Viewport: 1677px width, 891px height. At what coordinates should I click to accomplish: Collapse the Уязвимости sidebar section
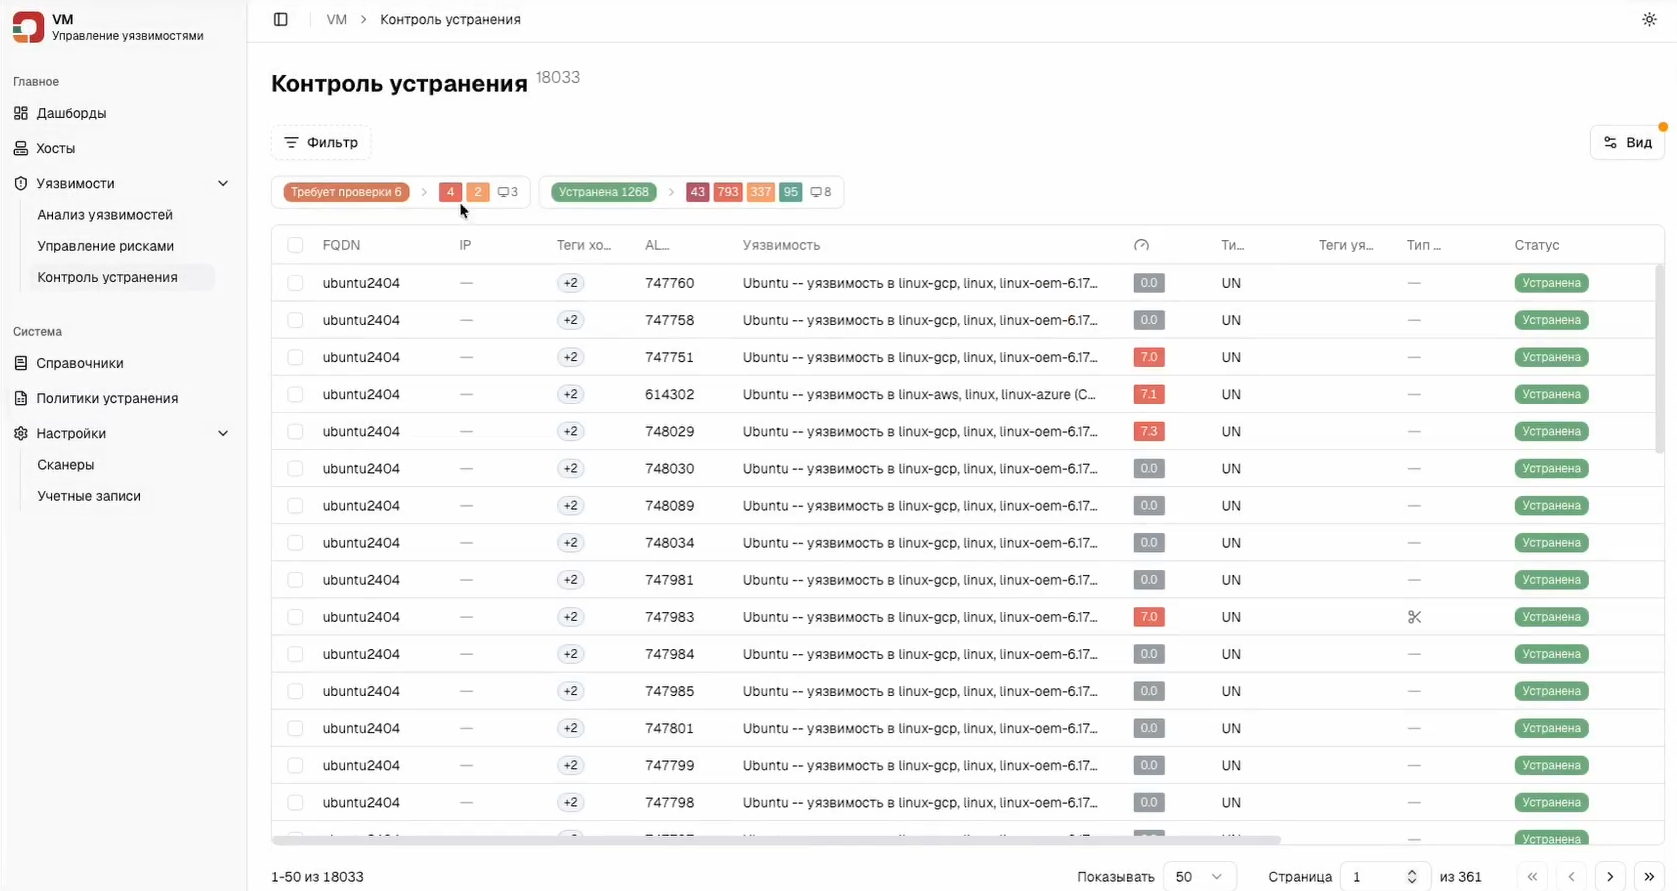223,184
